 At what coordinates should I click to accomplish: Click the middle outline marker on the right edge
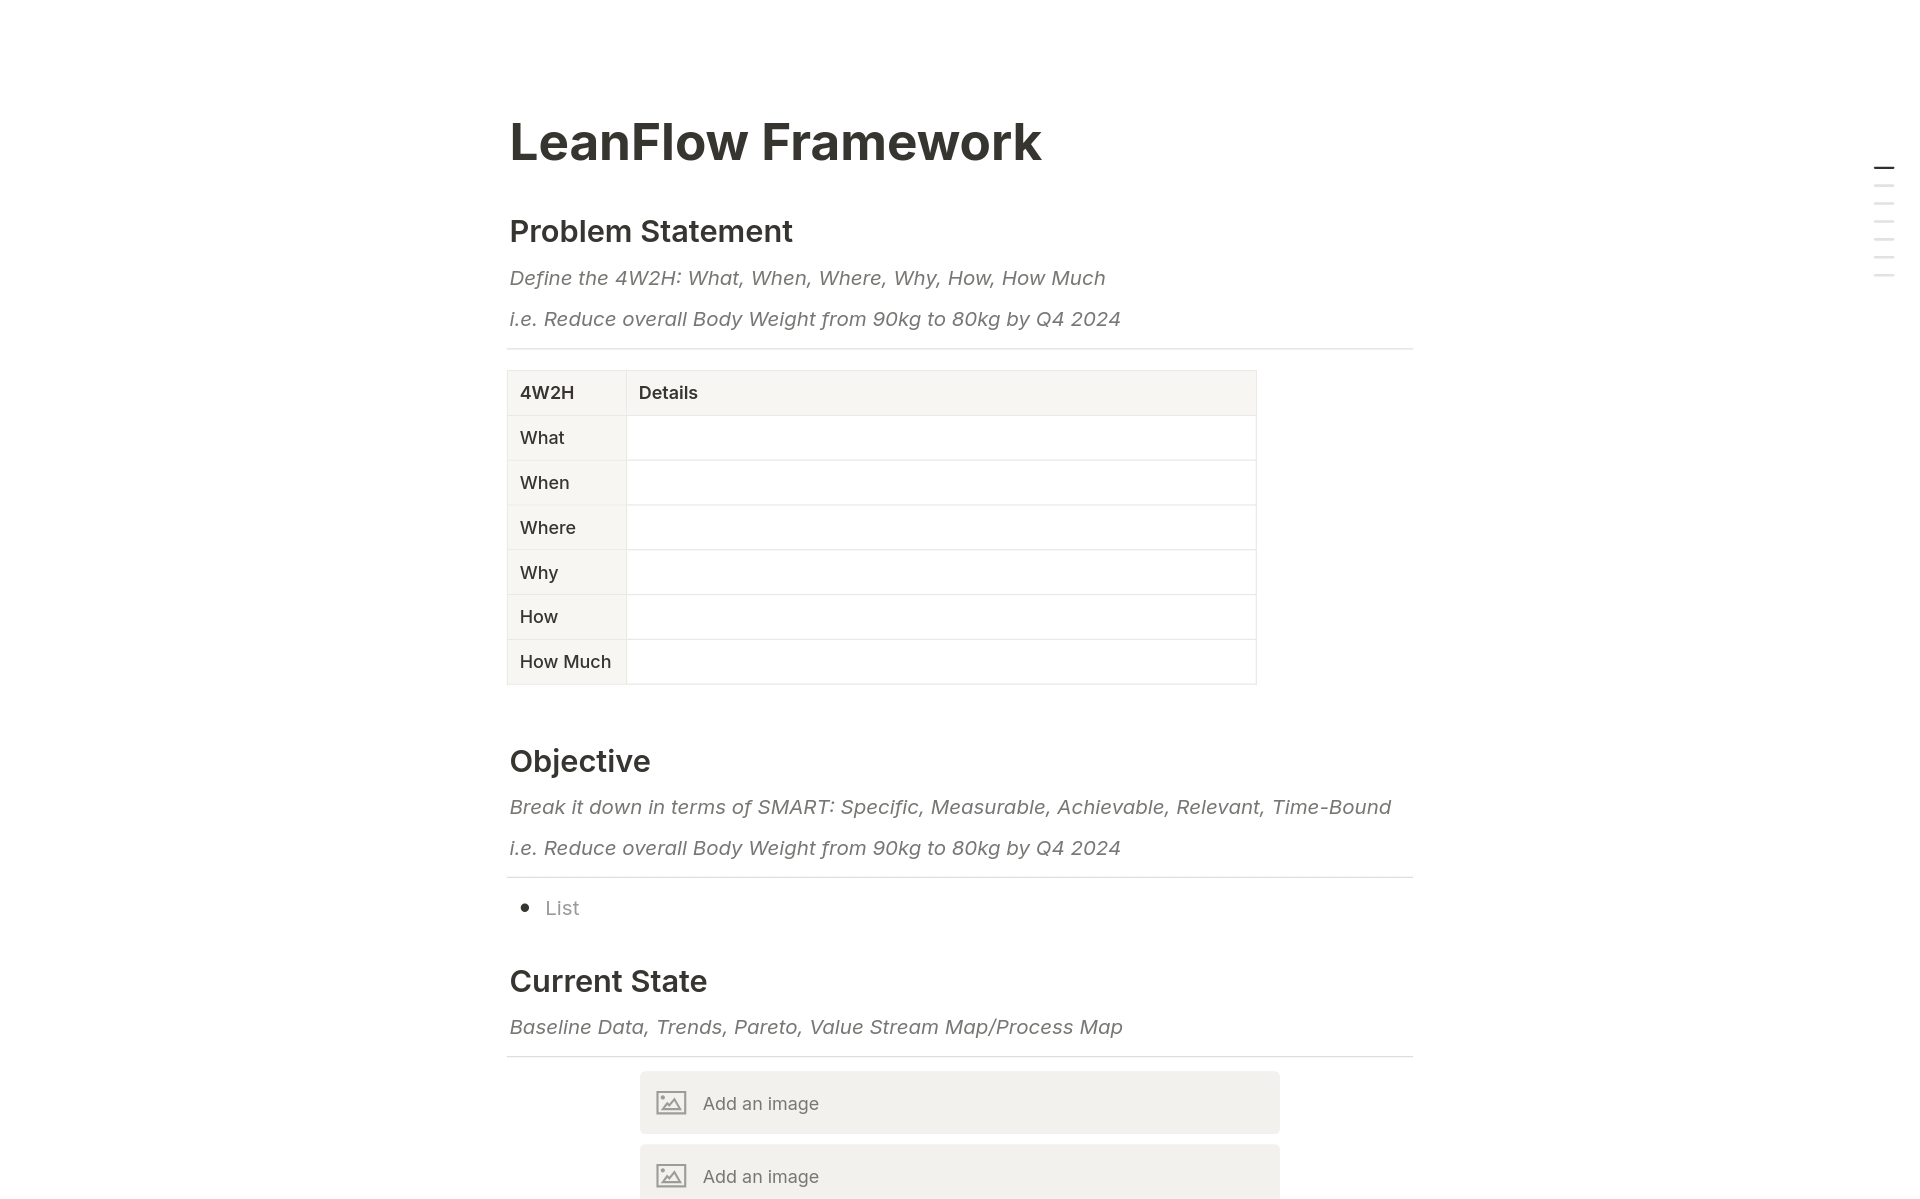click(x=1884, y=221)
